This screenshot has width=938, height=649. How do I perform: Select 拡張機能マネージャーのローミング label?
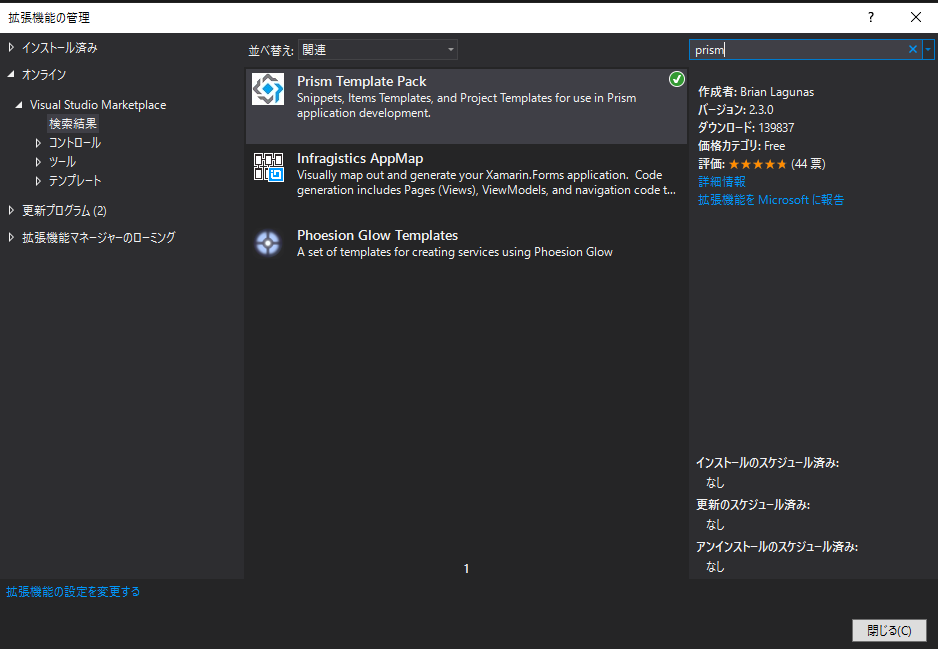click(x=99, y=237)
